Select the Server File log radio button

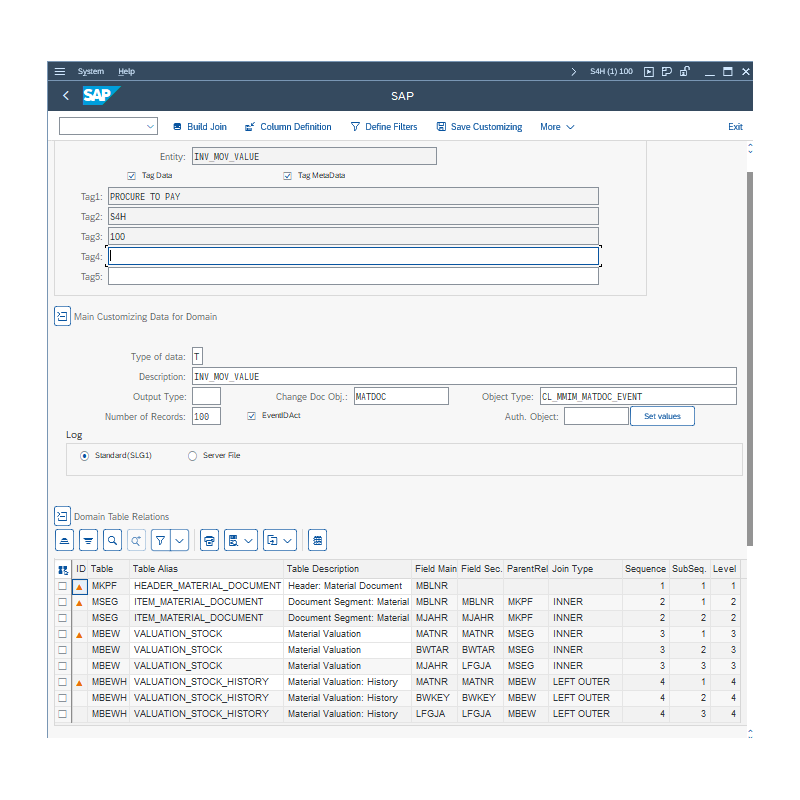tap(192, 456)
